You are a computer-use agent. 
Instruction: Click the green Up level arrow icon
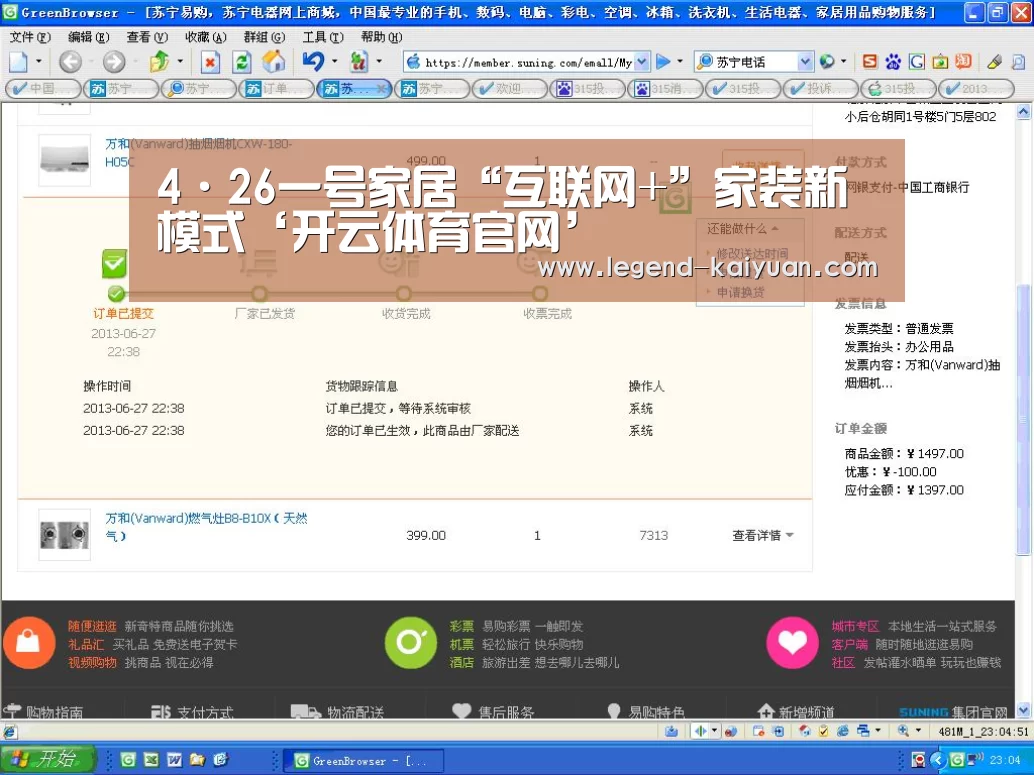pos(159,62)
